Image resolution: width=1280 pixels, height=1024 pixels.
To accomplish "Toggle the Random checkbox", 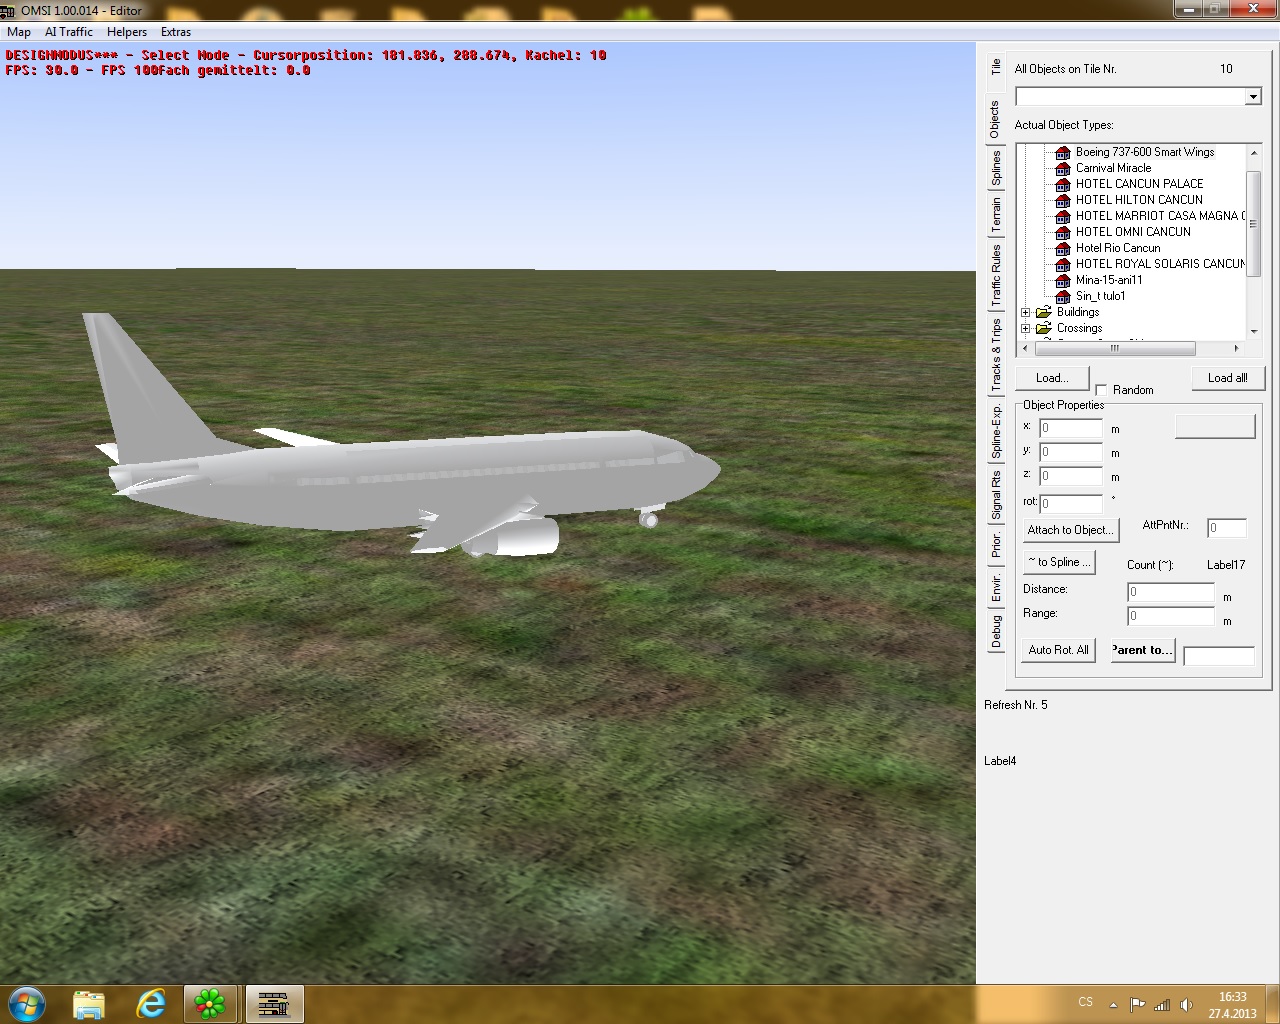I will click(1101, 390).
